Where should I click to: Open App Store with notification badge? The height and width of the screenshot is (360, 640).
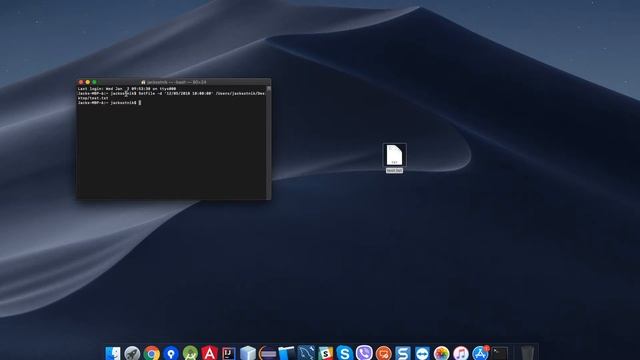[480, 353]
